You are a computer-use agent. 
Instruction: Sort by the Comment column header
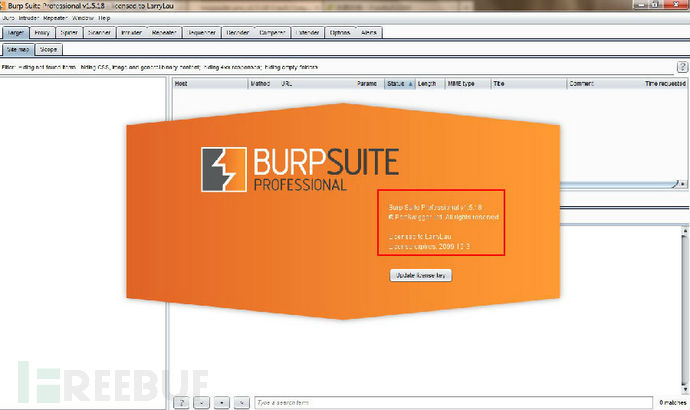(x=604, y=84)
